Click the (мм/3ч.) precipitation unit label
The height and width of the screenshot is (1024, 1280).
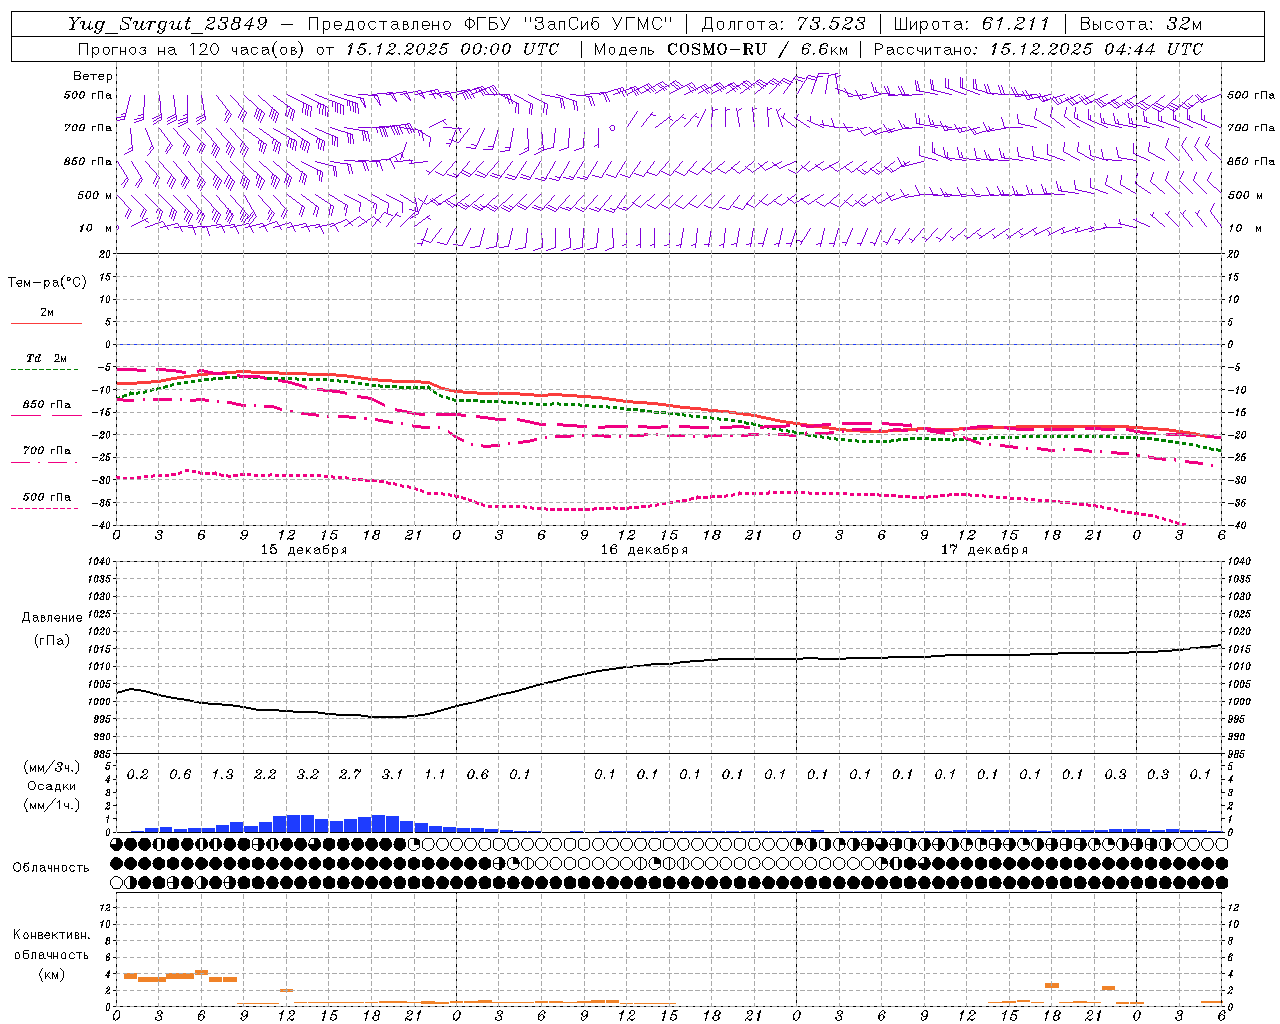pos(52,767)
